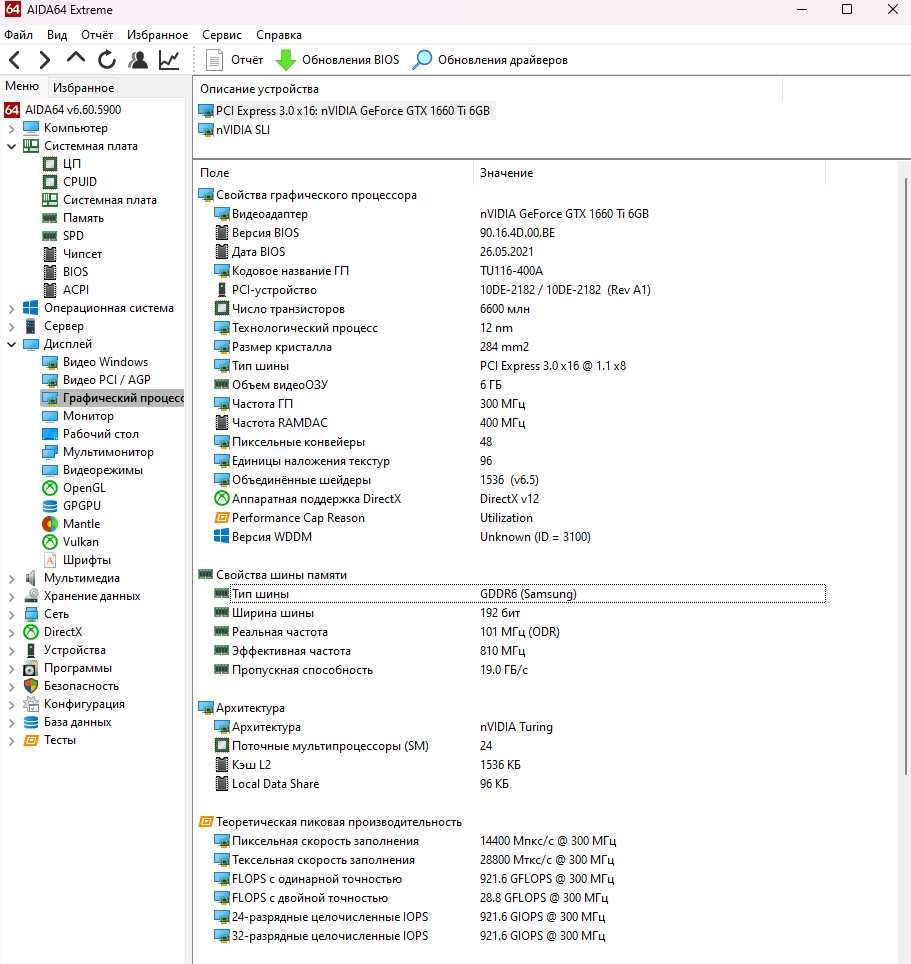Image resolution: width=911 pixels, height=964 pixels.
Task: Select the BIOS tree item
Action: 75,272
